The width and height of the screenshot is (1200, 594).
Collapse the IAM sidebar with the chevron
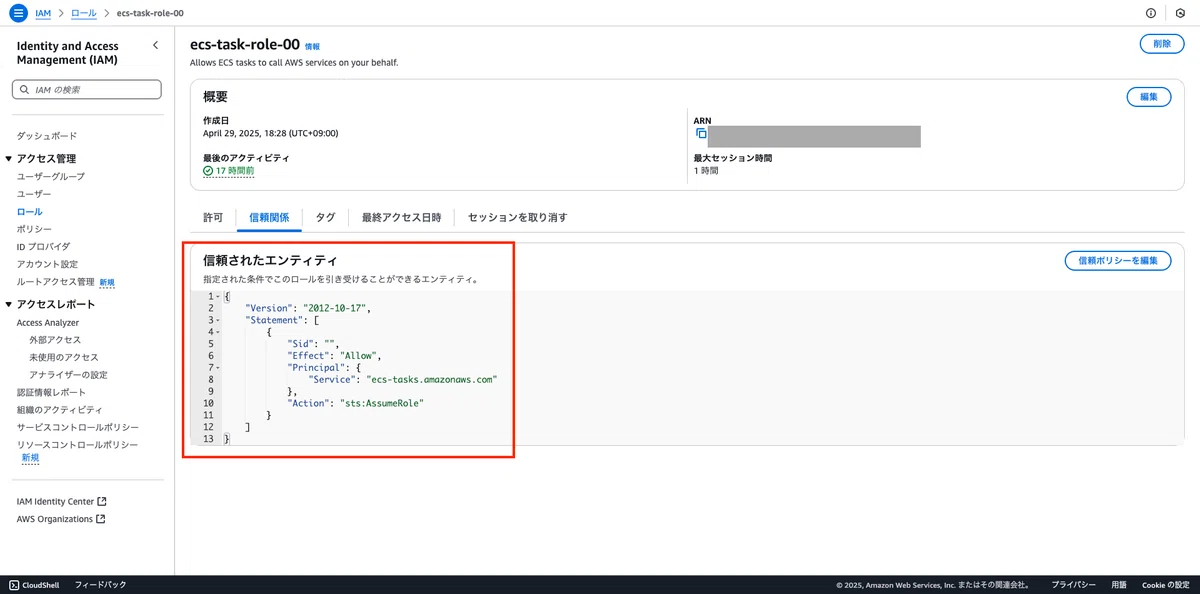click(x=155, y=46)
